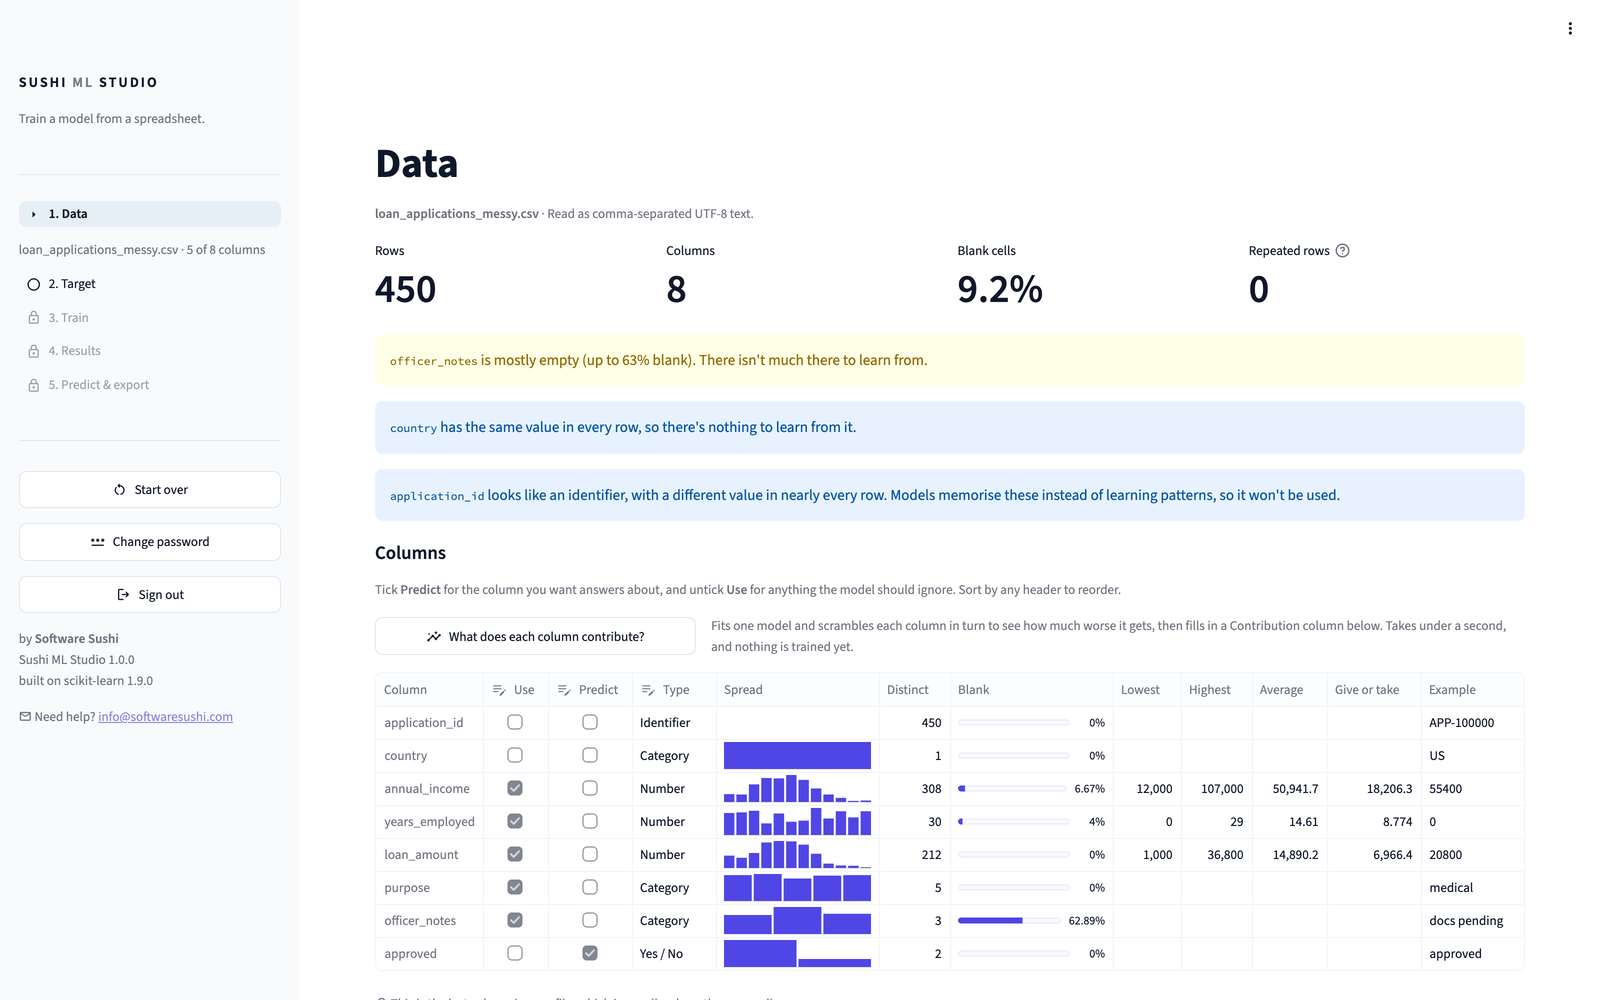
Task: Click the lock icon beside 4. Results
Action: point(34,351)
